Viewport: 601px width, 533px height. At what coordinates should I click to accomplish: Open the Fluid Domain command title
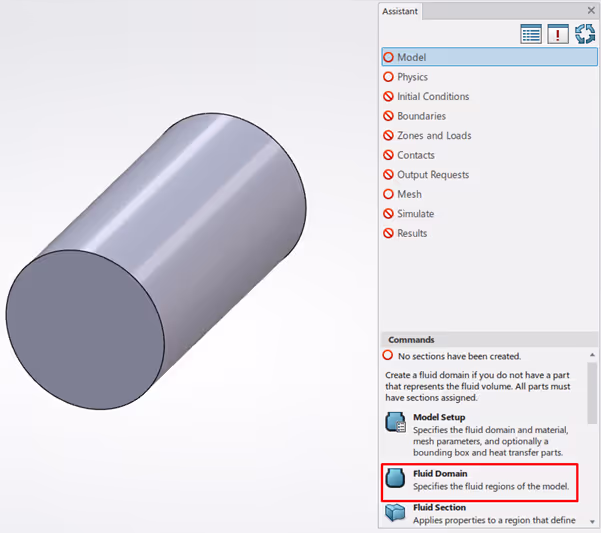tap(440, 474)
